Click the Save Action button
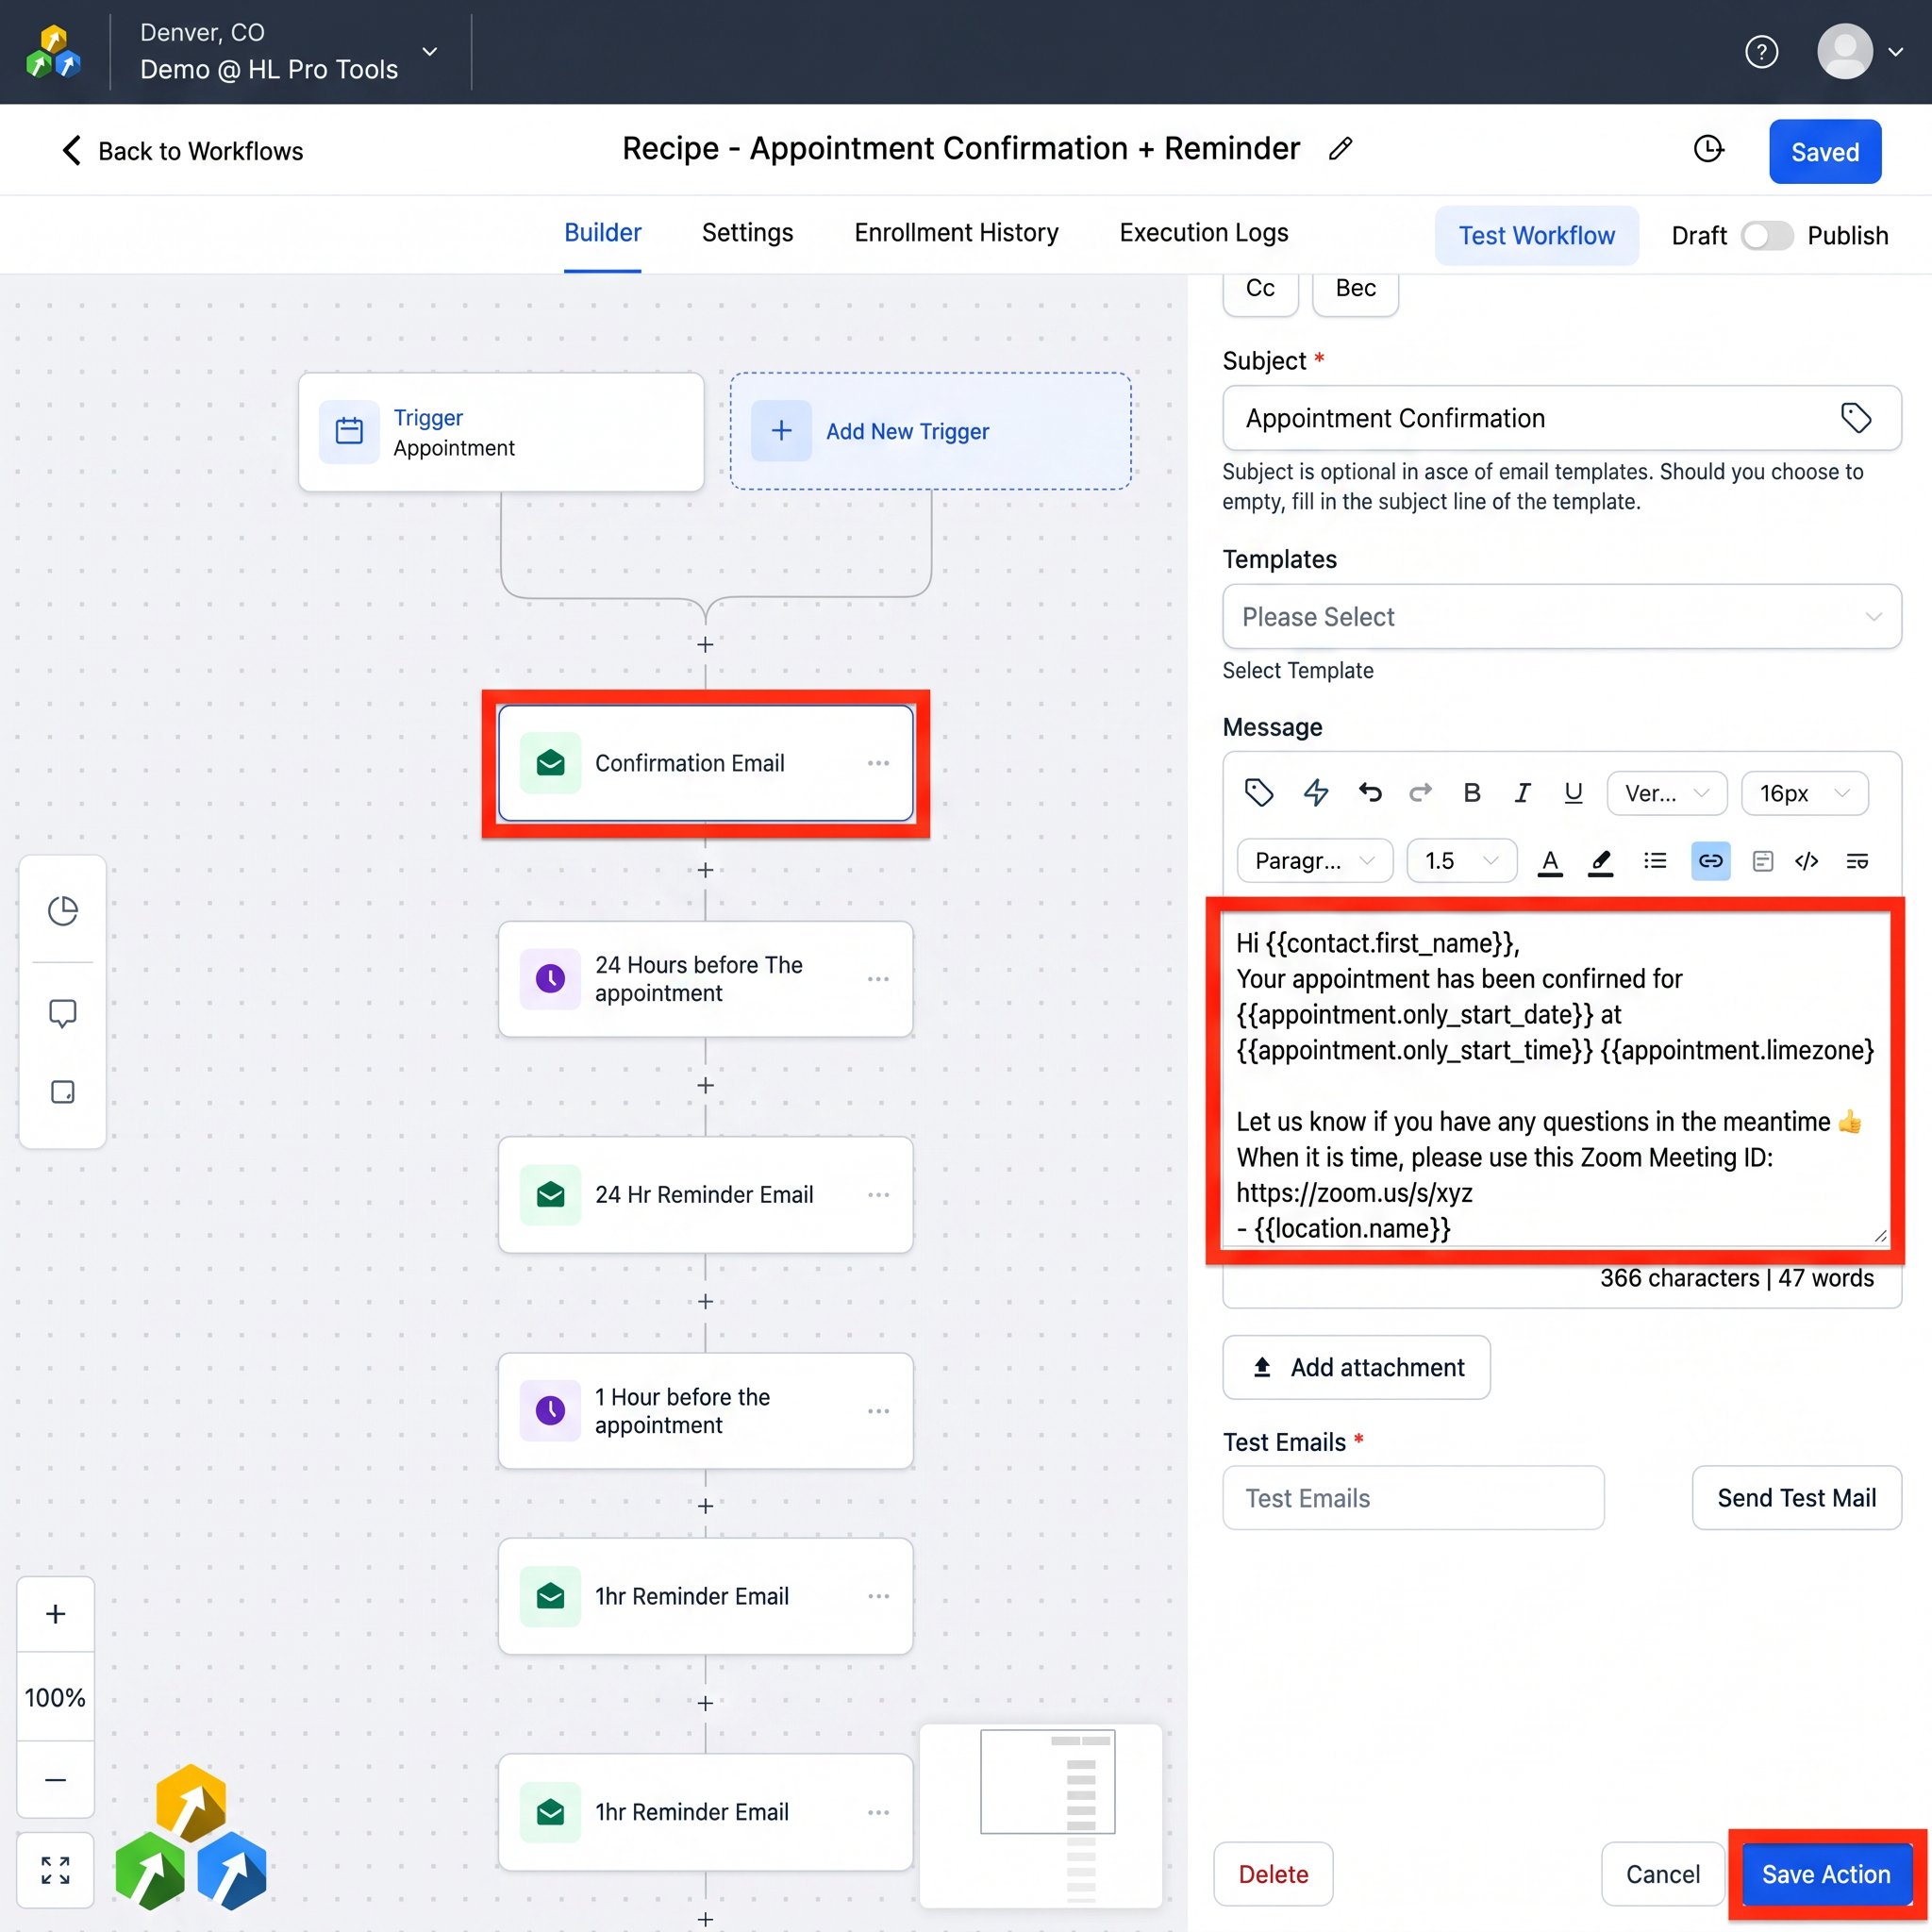The width and height of the screenshot is (1932, 1932). click(1826, 1874)
